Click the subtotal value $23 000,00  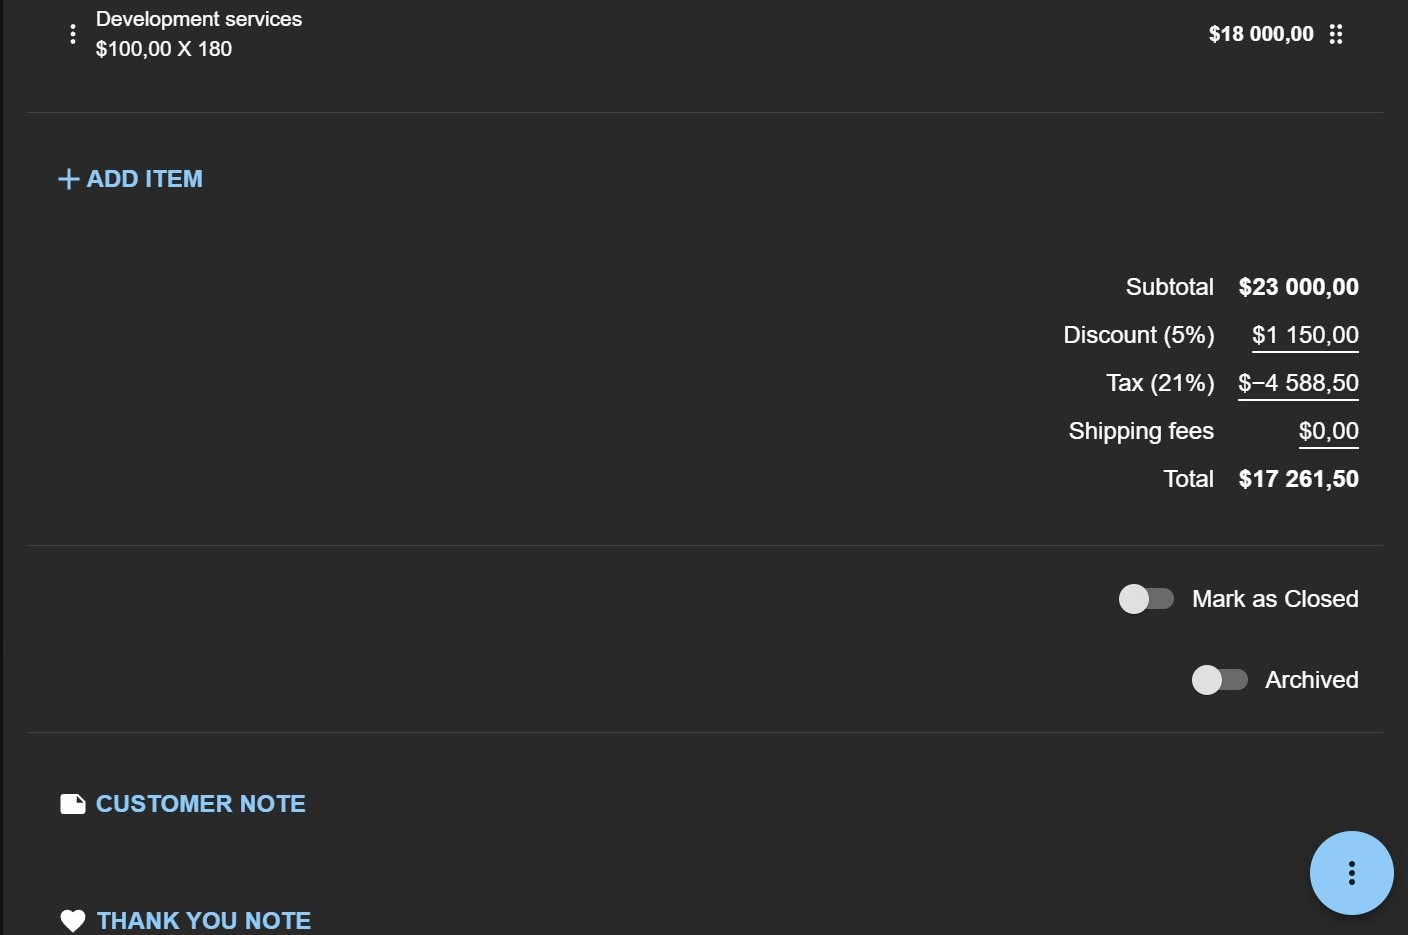tap(1299, 287)
